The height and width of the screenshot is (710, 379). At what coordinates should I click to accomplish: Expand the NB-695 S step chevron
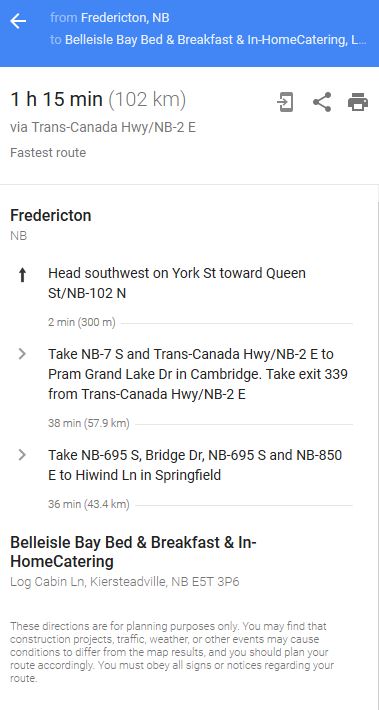[22, 455]
